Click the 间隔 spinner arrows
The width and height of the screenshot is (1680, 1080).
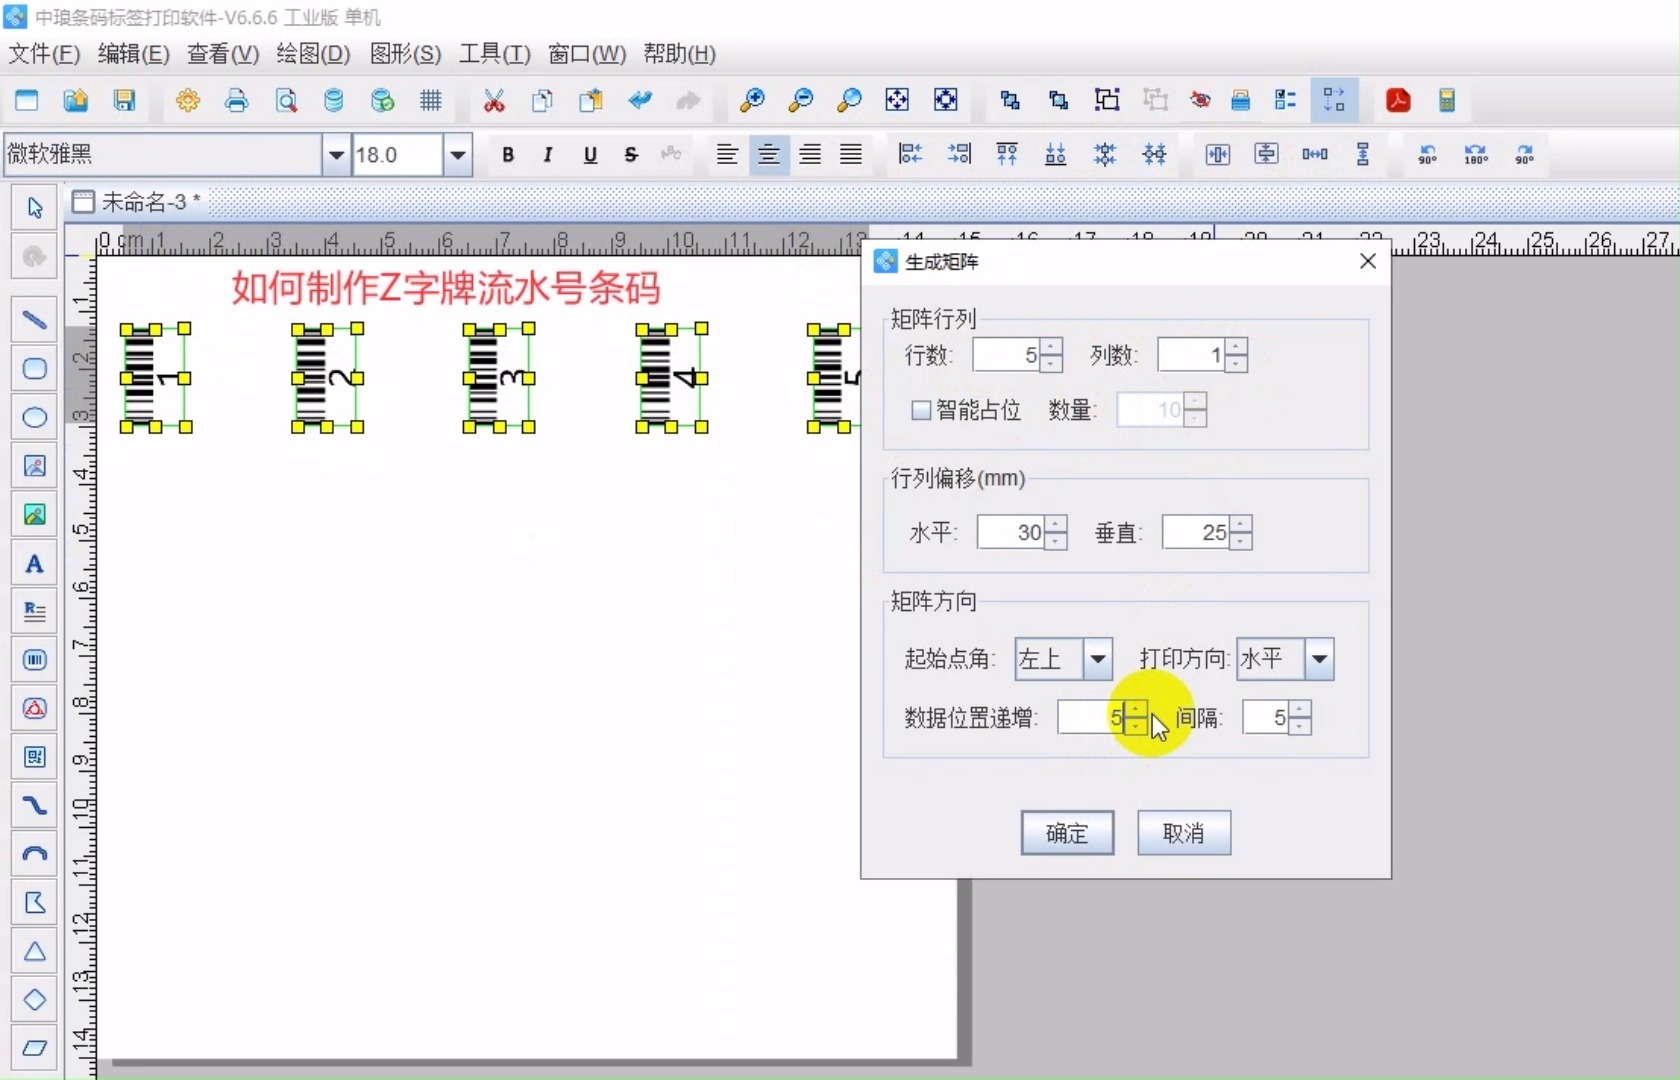(x=1300, y=718)
